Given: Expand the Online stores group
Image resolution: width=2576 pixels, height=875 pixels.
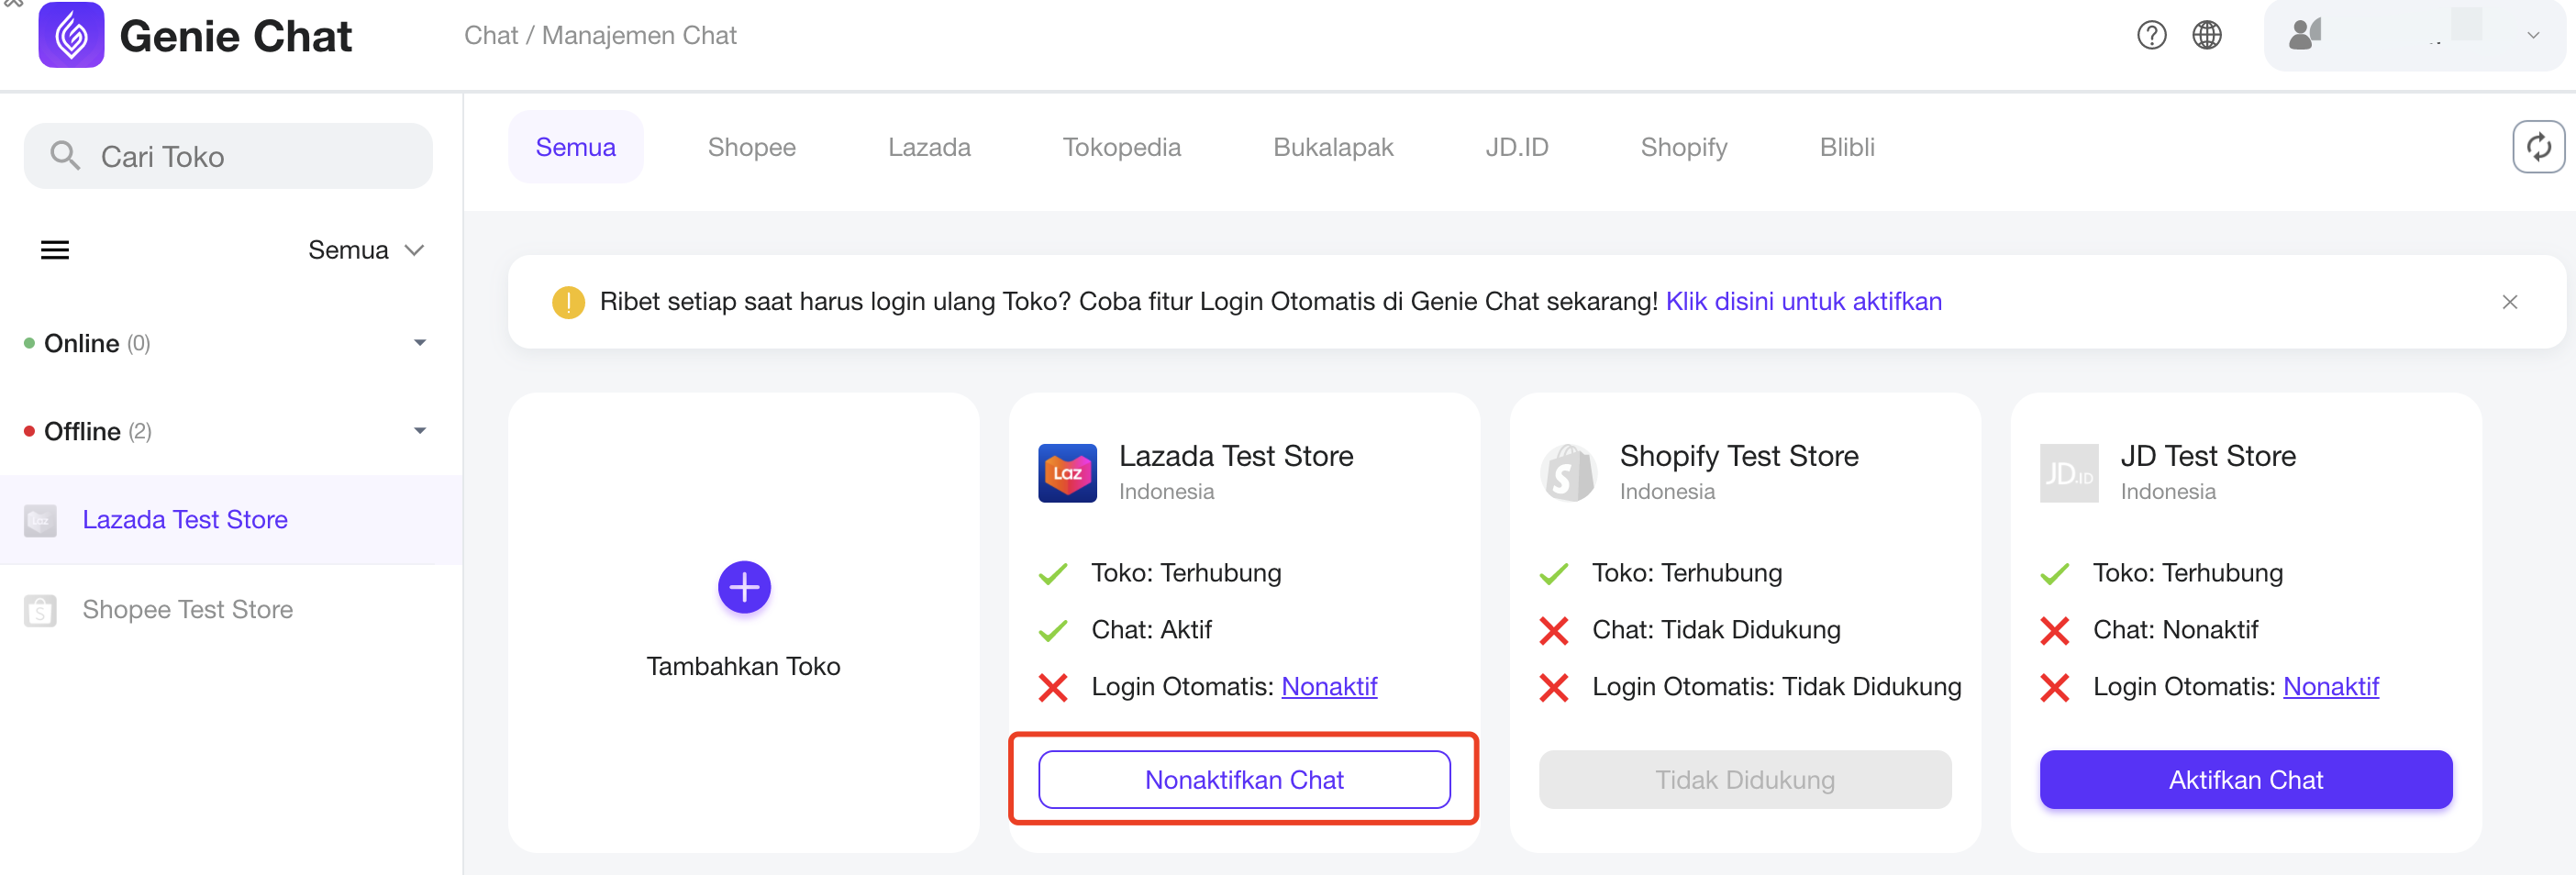Looking at the screenshot, I should pyautogui.click(x=420, y=343).
